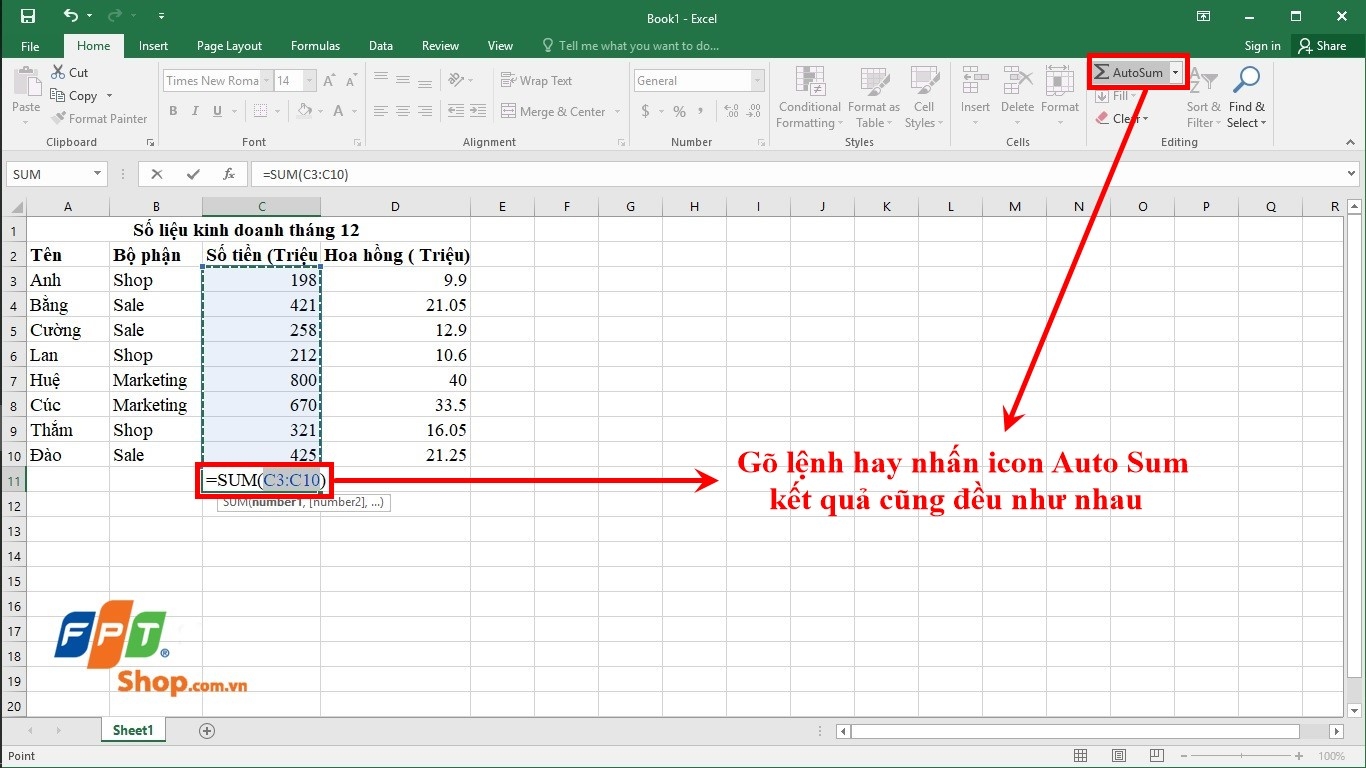Open the File tab
The image size is (1366, 768).
point(30,46)
